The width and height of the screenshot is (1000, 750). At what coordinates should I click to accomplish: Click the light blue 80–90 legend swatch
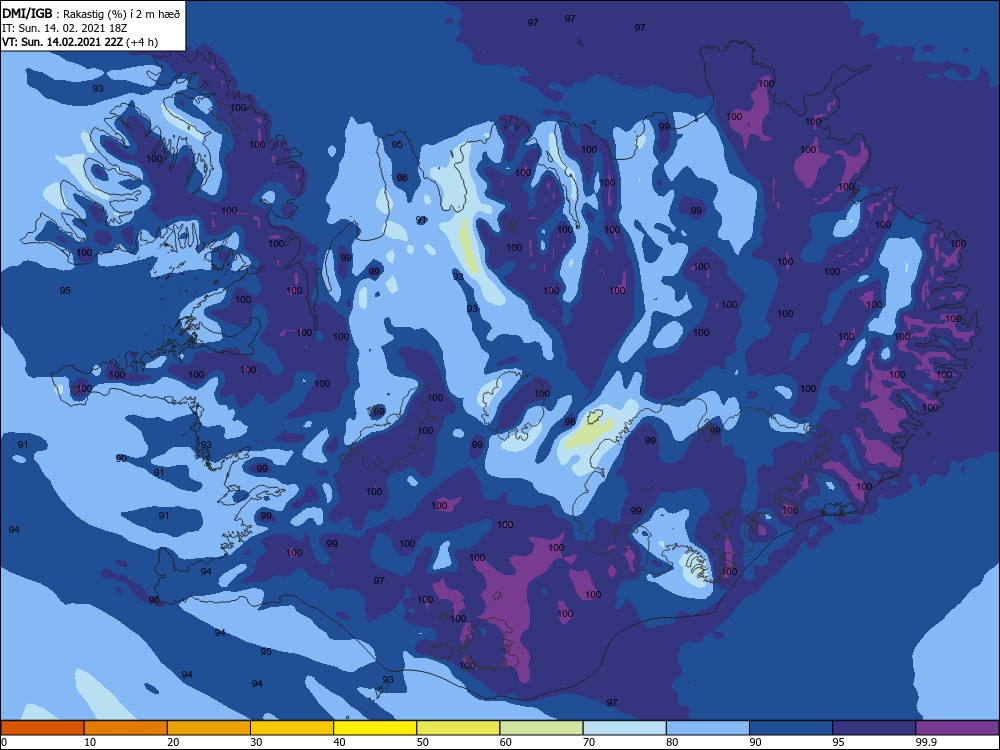[708, 728]
